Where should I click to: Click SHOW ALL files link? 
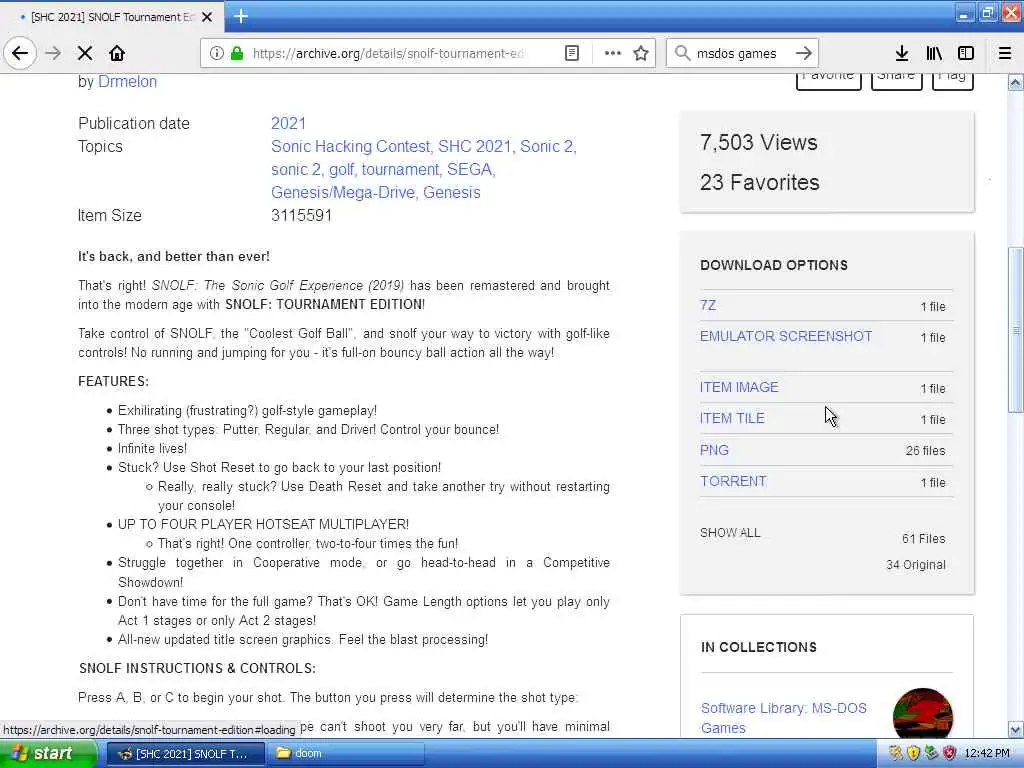(x=730, y=533)
